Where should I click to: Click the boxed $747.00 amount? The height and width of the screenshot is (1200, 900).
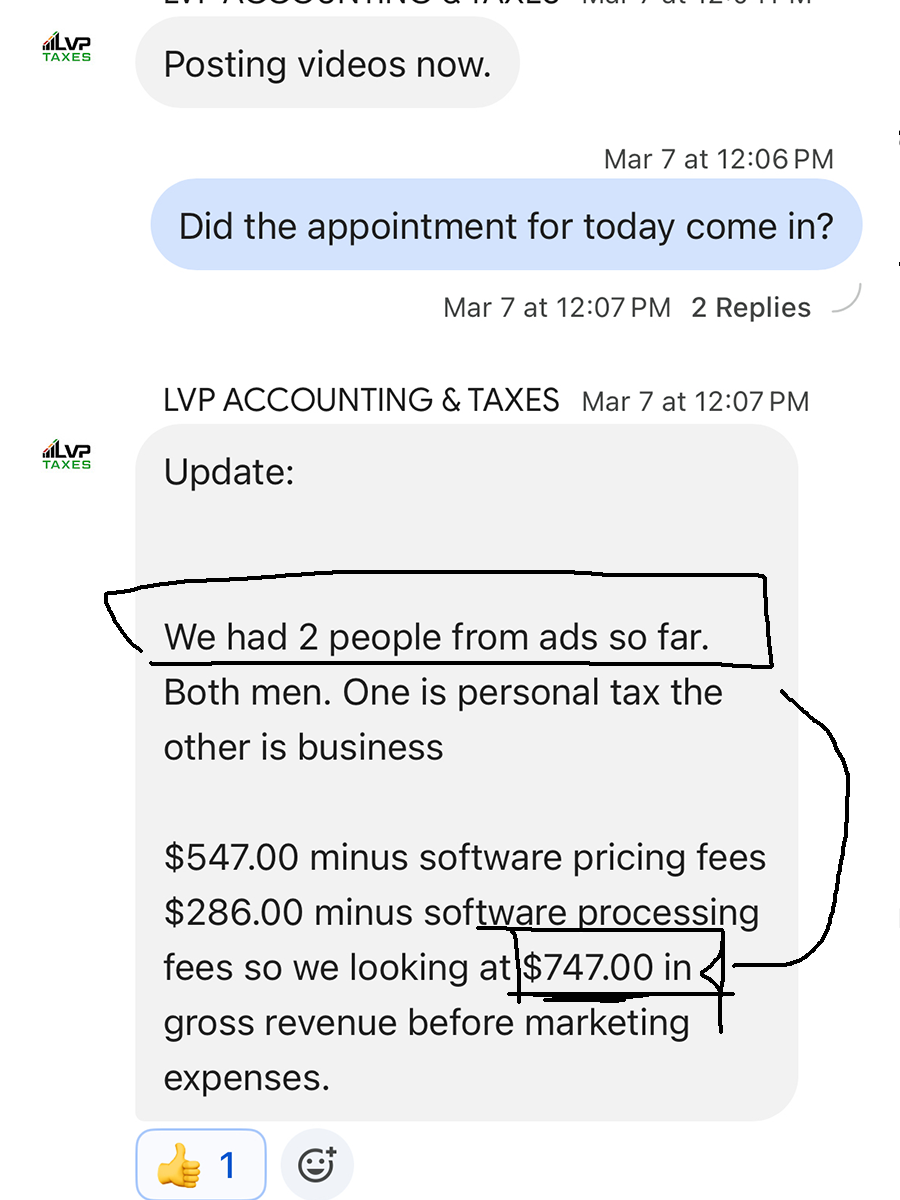pyautogui.click(x=588, y=968)
